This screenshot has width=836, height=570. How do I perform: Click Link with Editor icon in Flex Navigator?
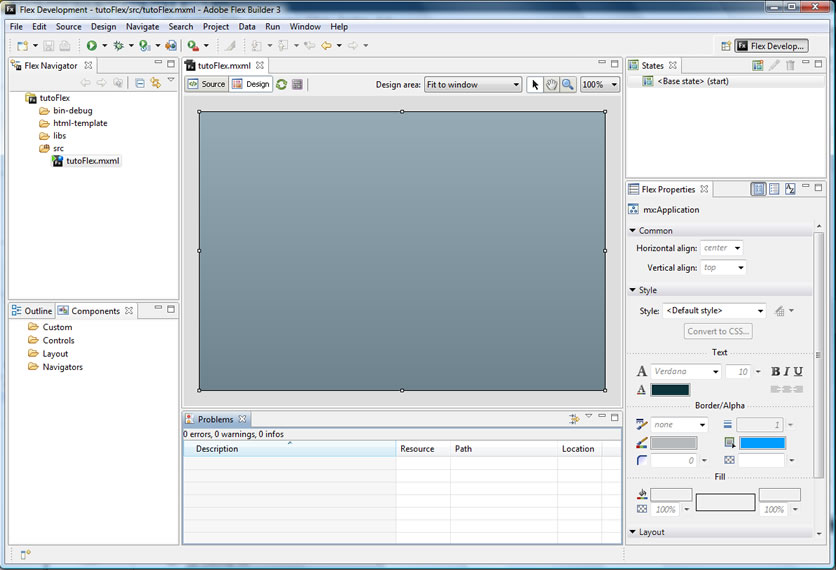[155, 83]
